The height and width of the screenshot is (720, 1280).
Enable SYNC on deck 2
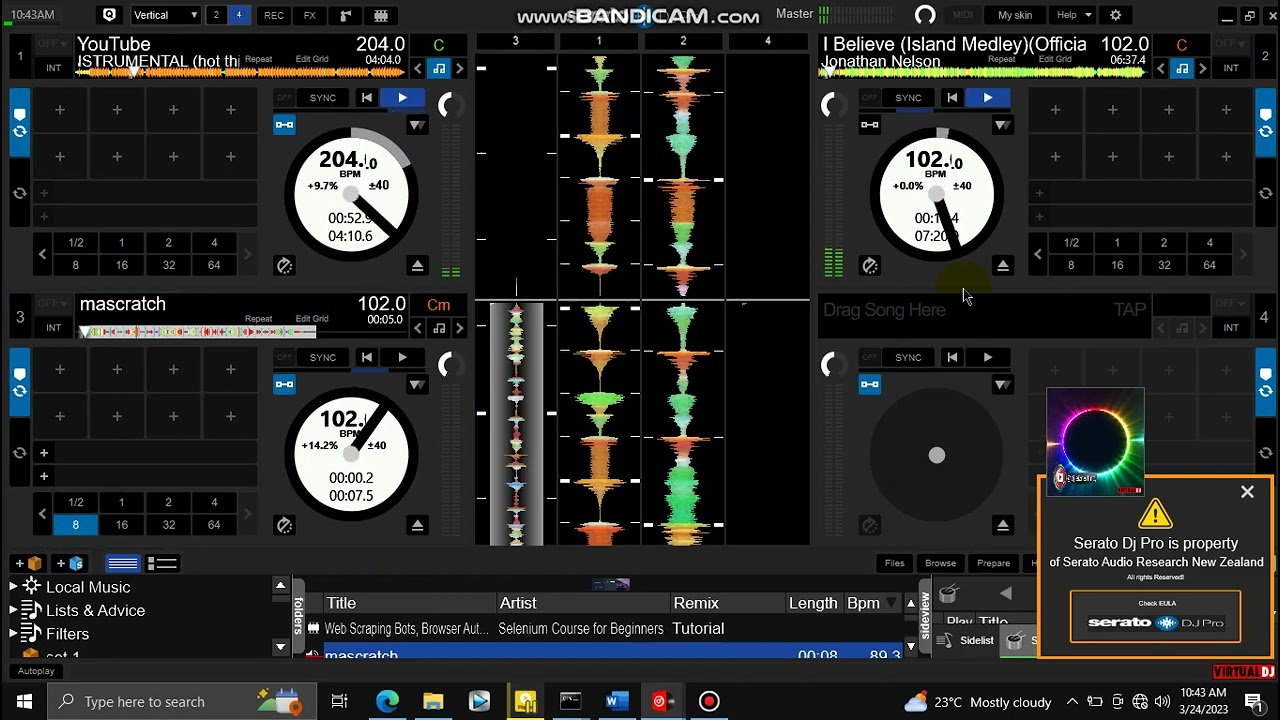click(x=908, y=97)
